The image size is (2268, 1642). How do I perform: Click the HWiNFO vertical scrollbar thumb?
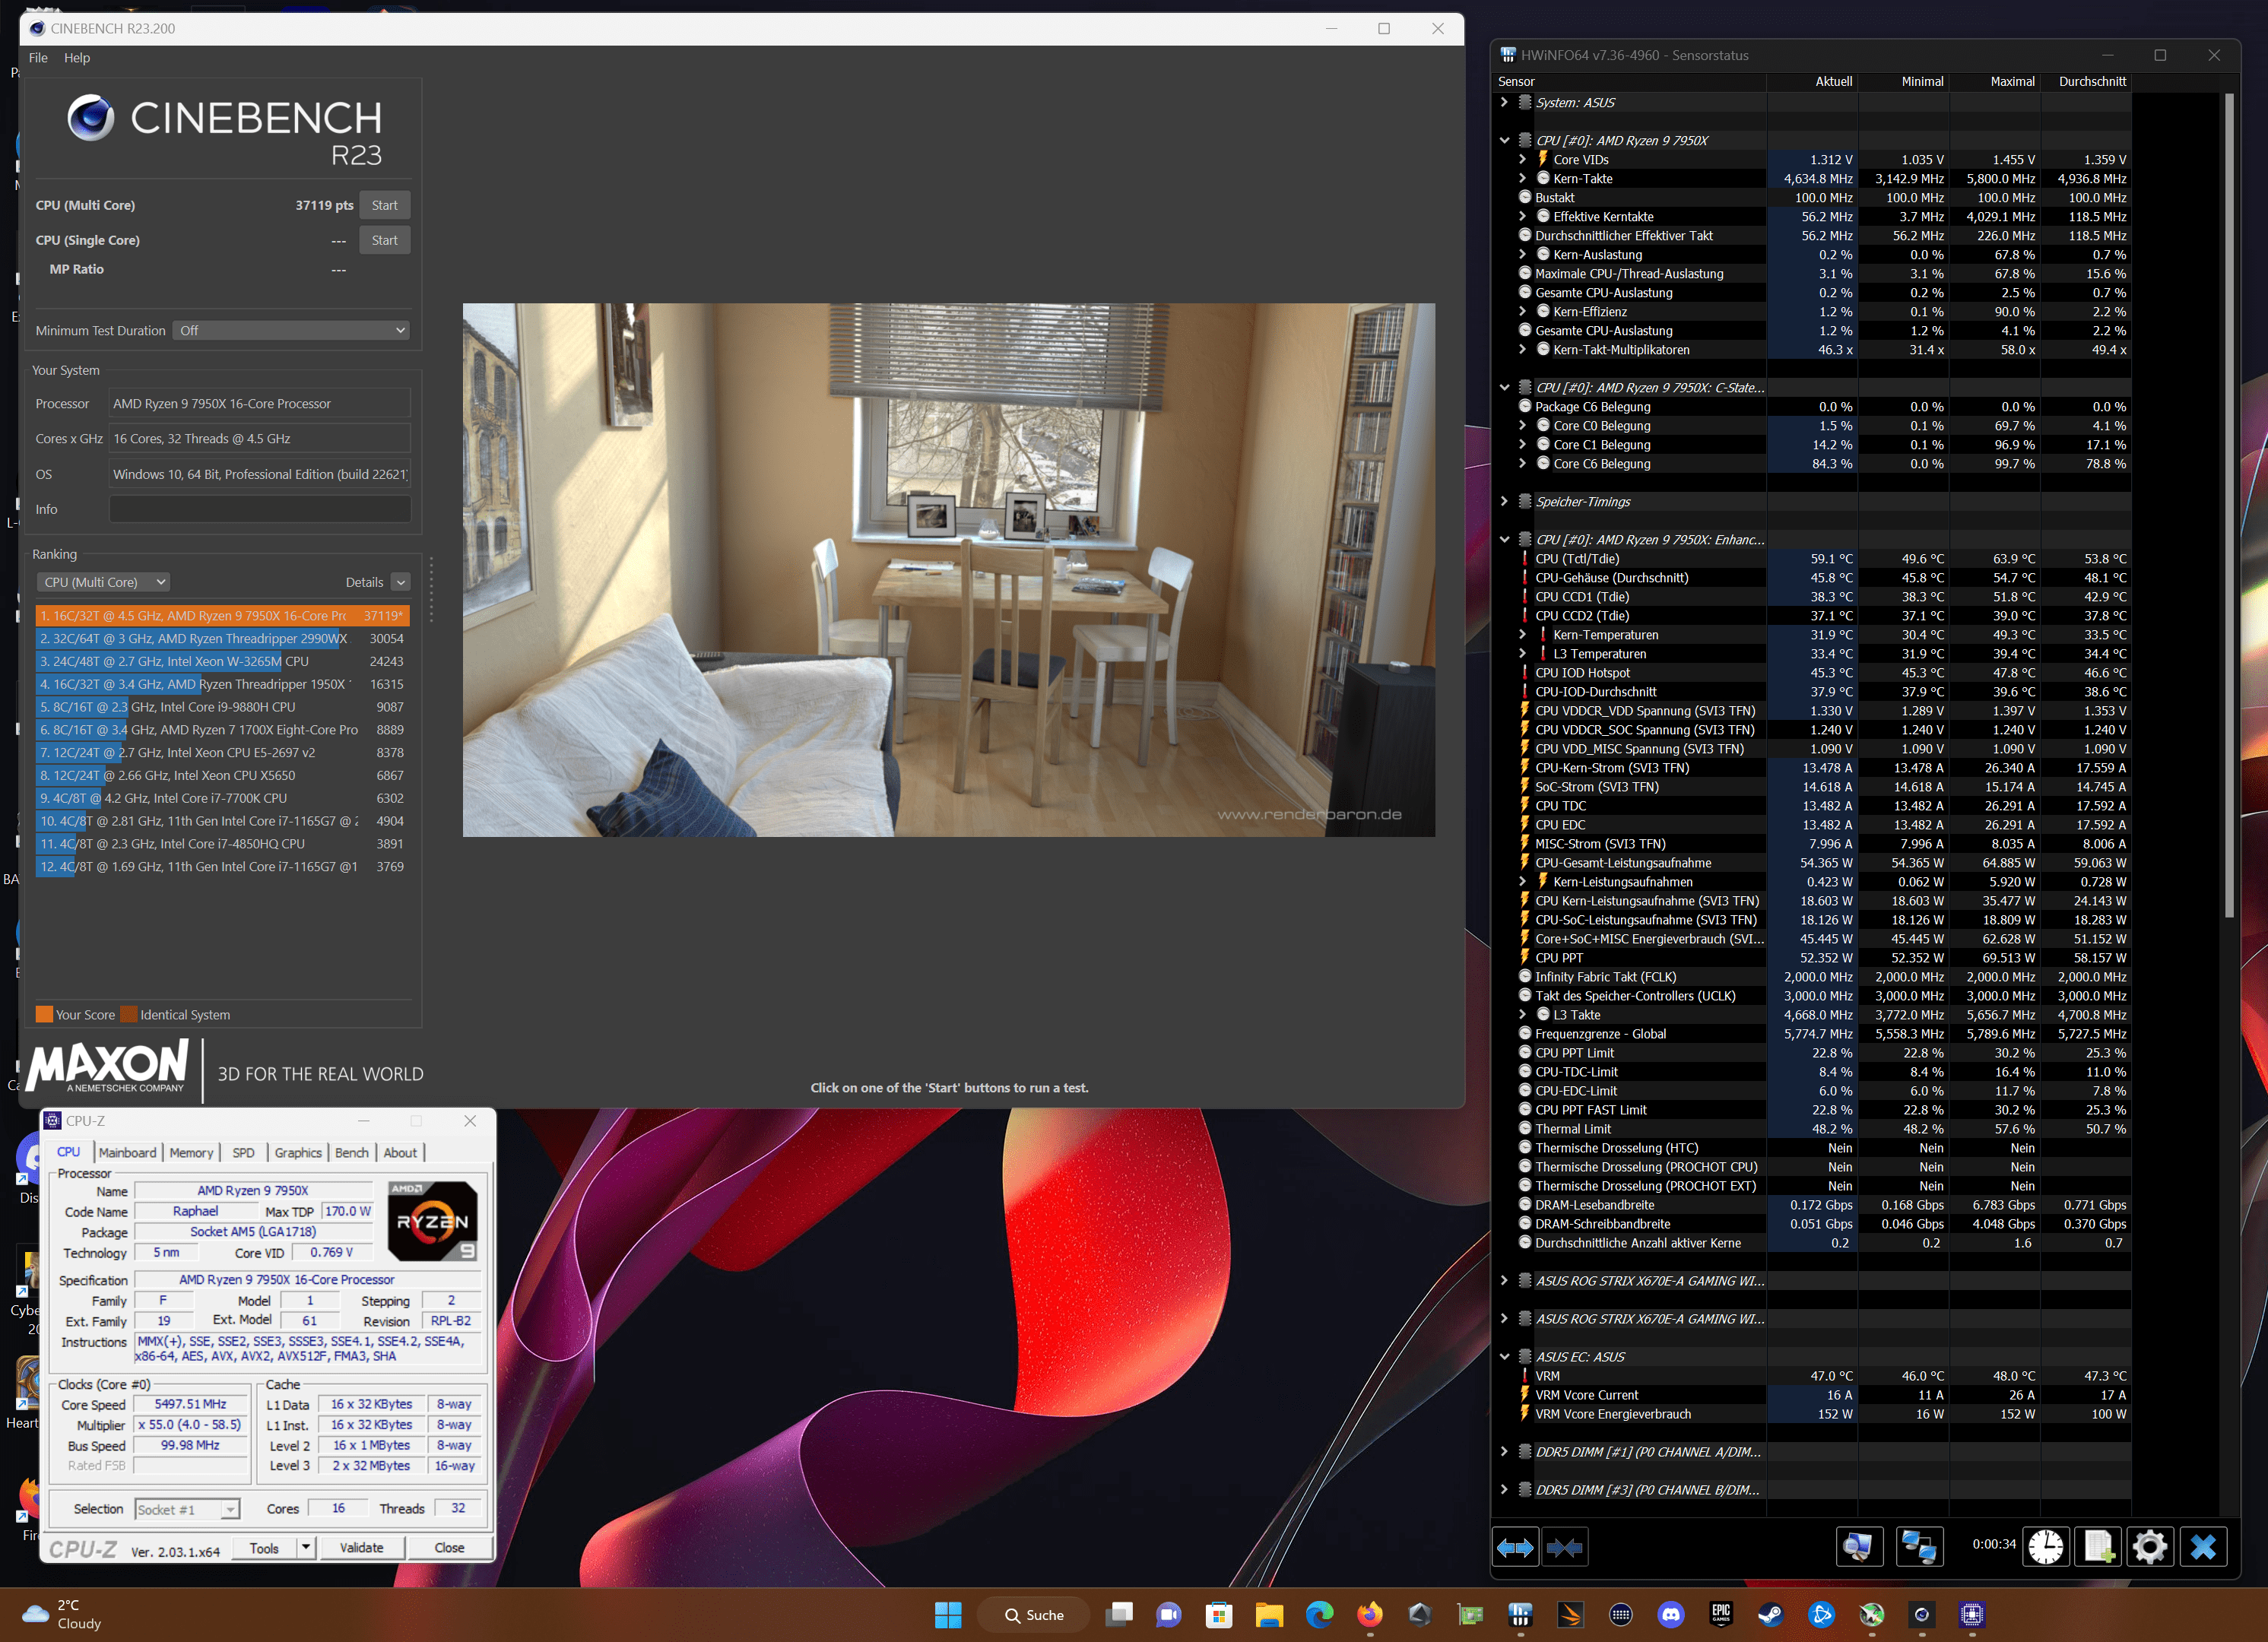click(x=2228, y=505)
